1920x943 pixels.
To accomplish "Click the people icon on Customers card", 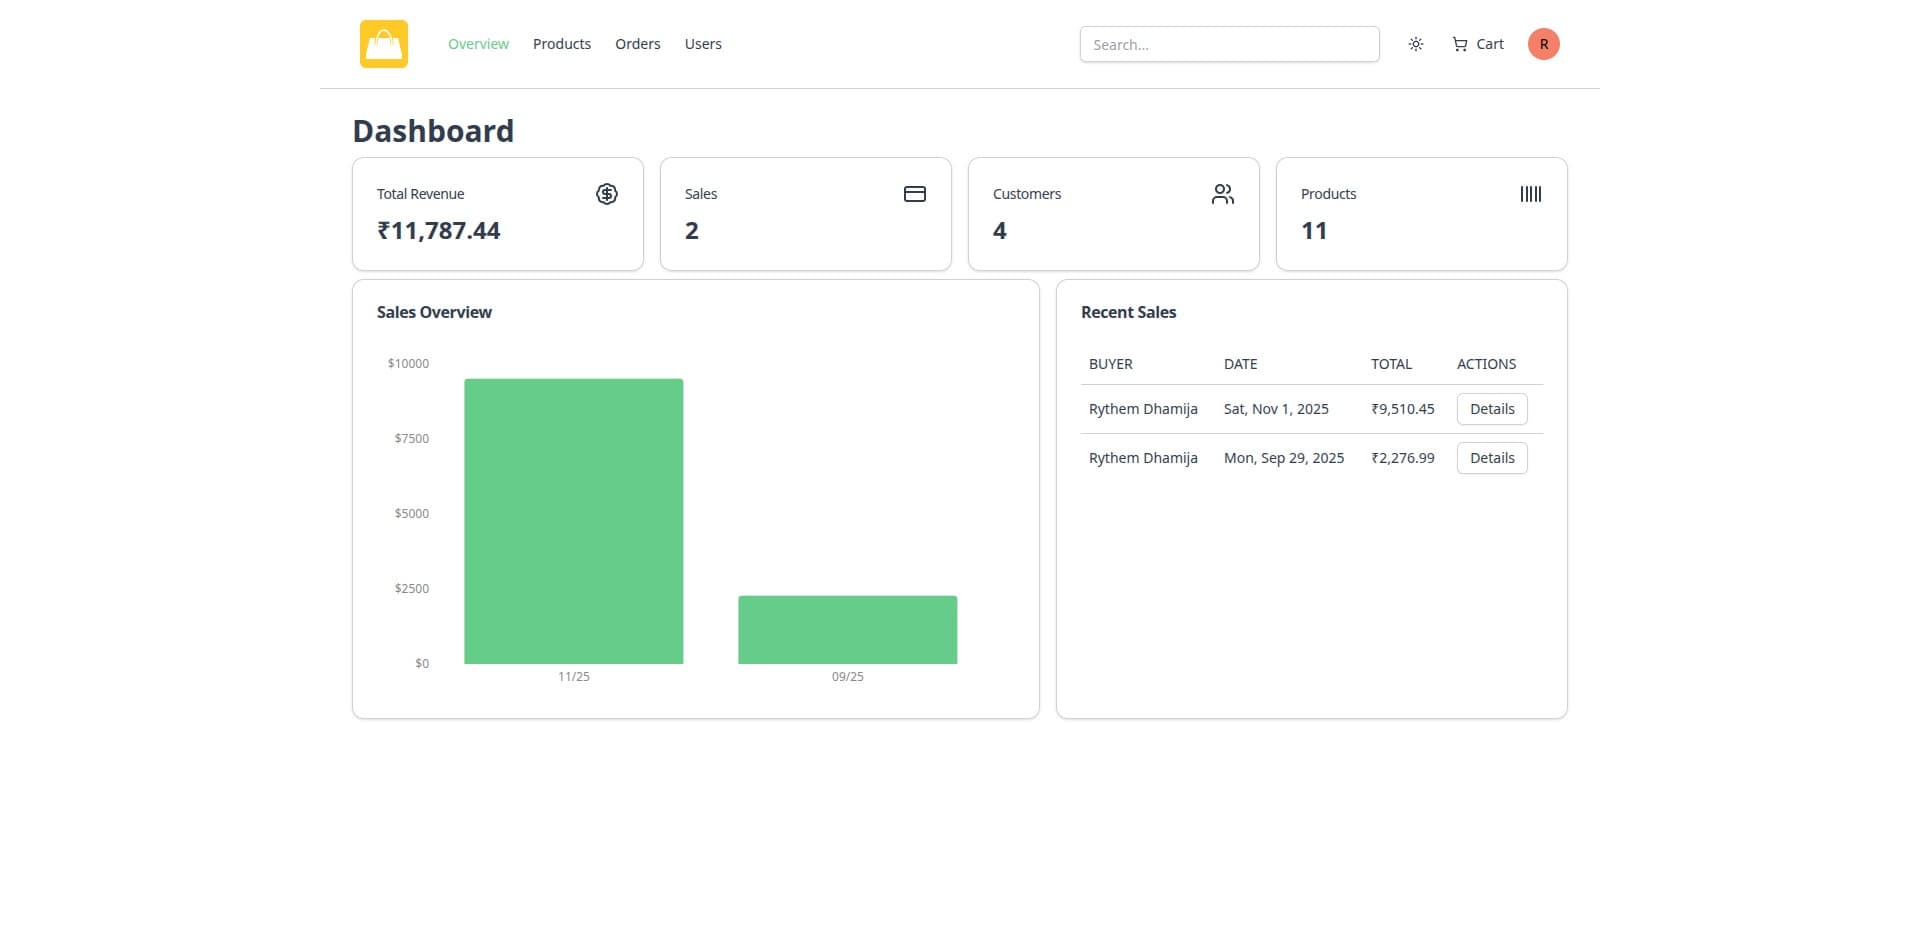I will (x=1222, y=194).
